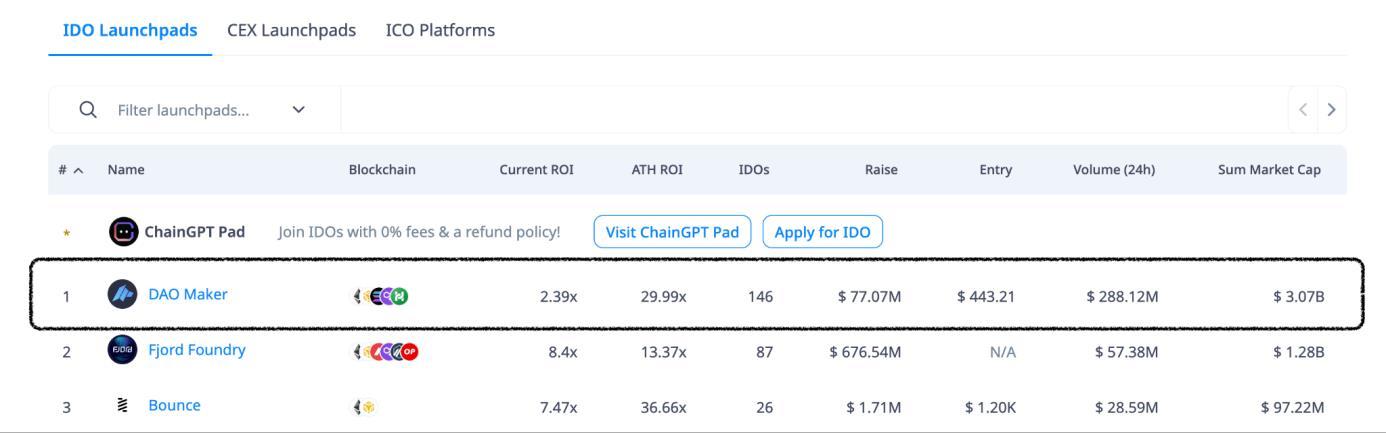Click the ChainGPT Pad logo icon

pos(123,232)
